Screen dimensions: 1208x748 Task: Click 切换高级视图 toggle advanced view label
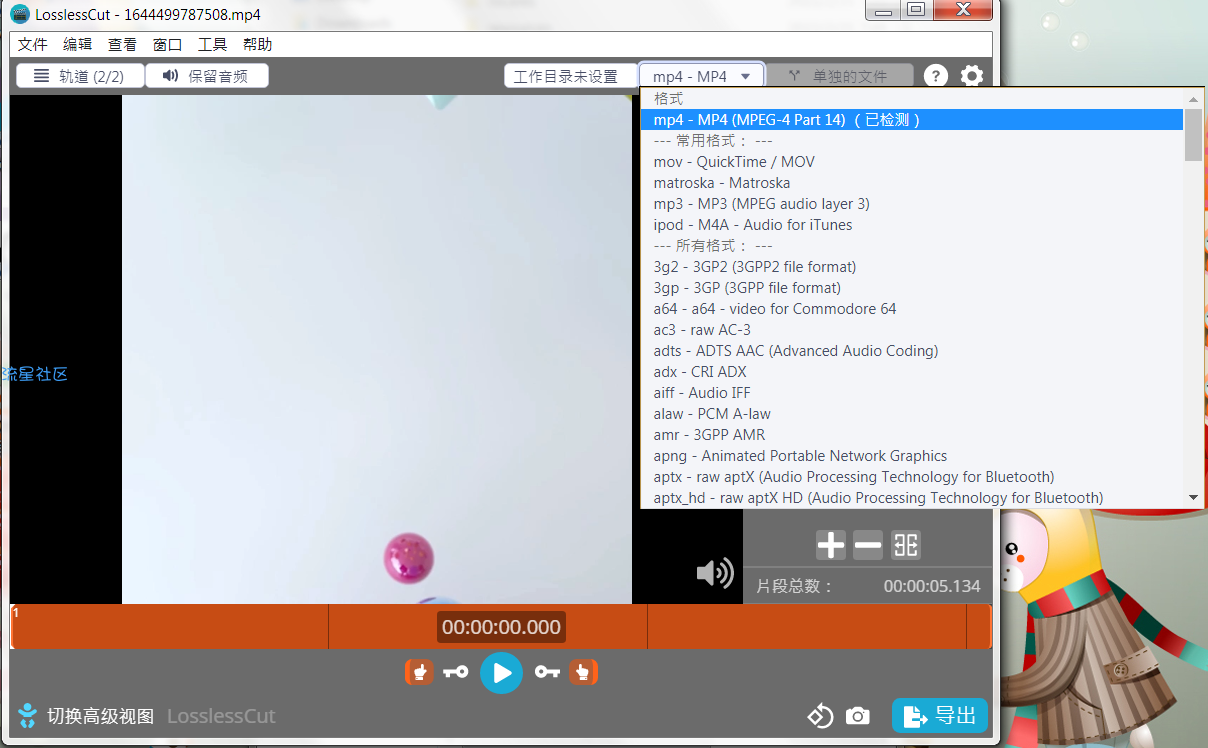[101, 716]
